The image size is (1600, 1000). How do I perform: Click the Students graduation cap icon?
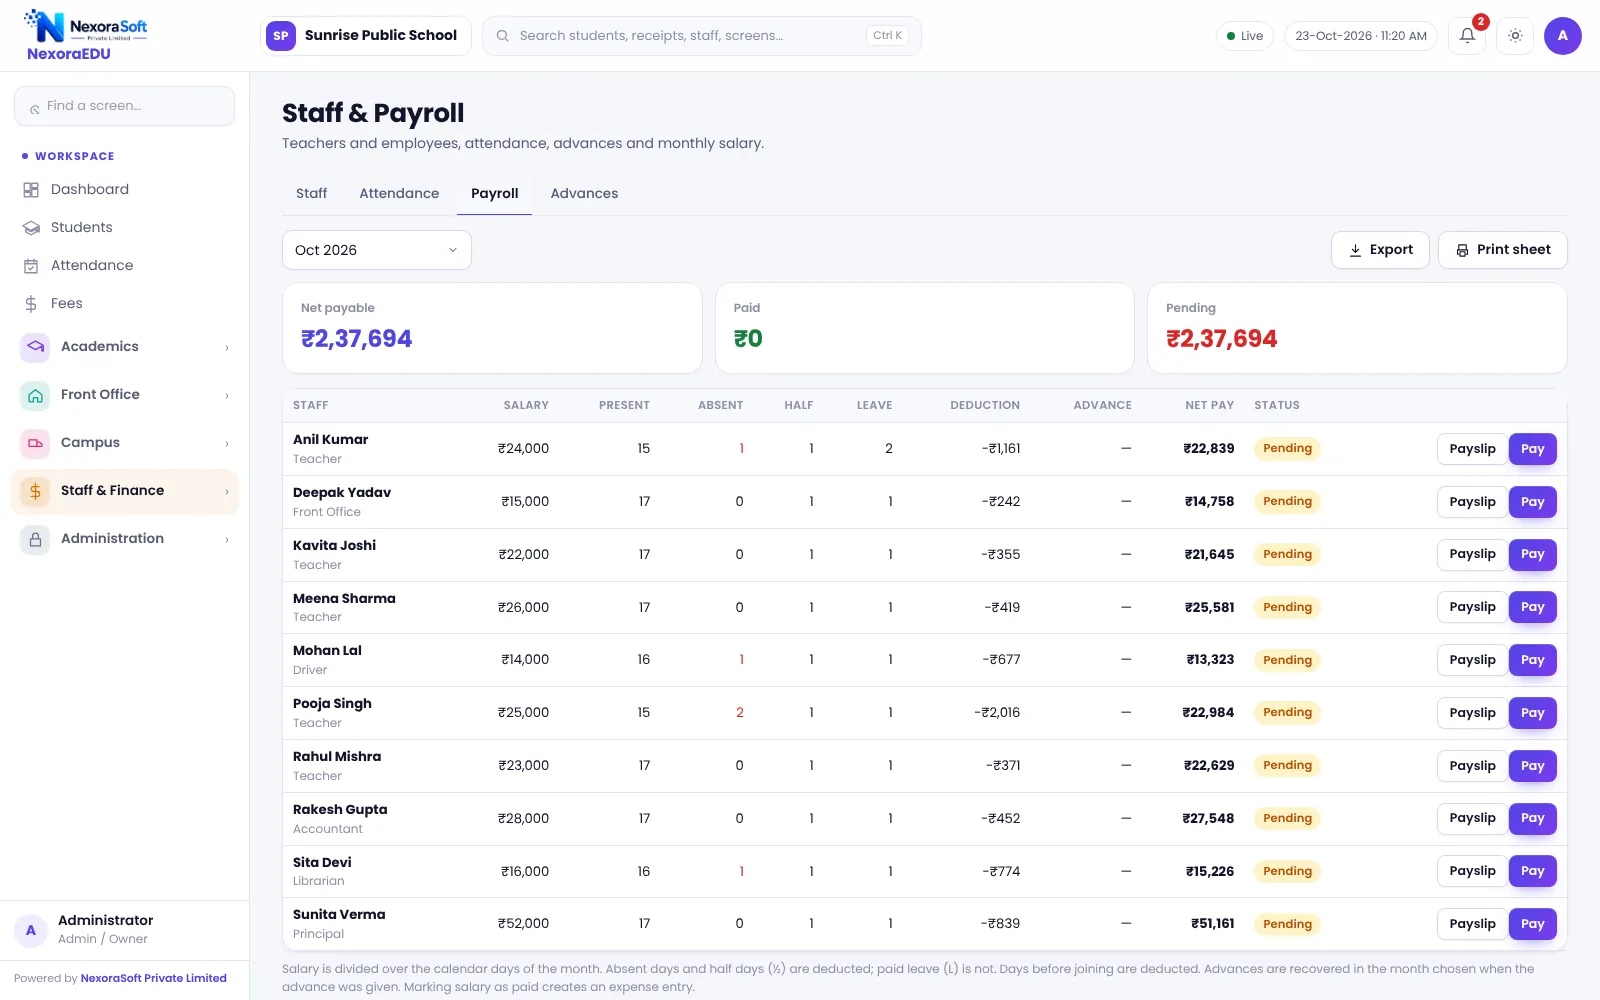coord(31,228)
